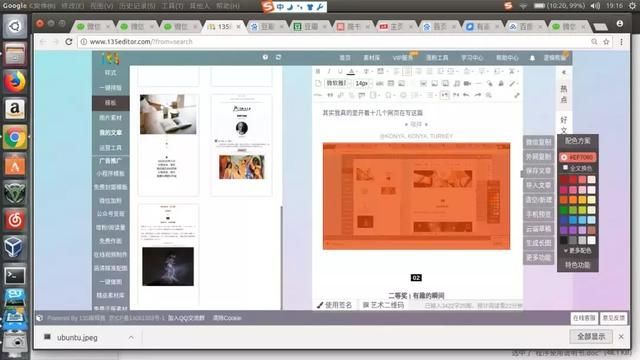Open Terminal from the Ubuntu dock
The height and width of the screenshot is (360, 640).
pyautogui.click(x=15, y=276)
